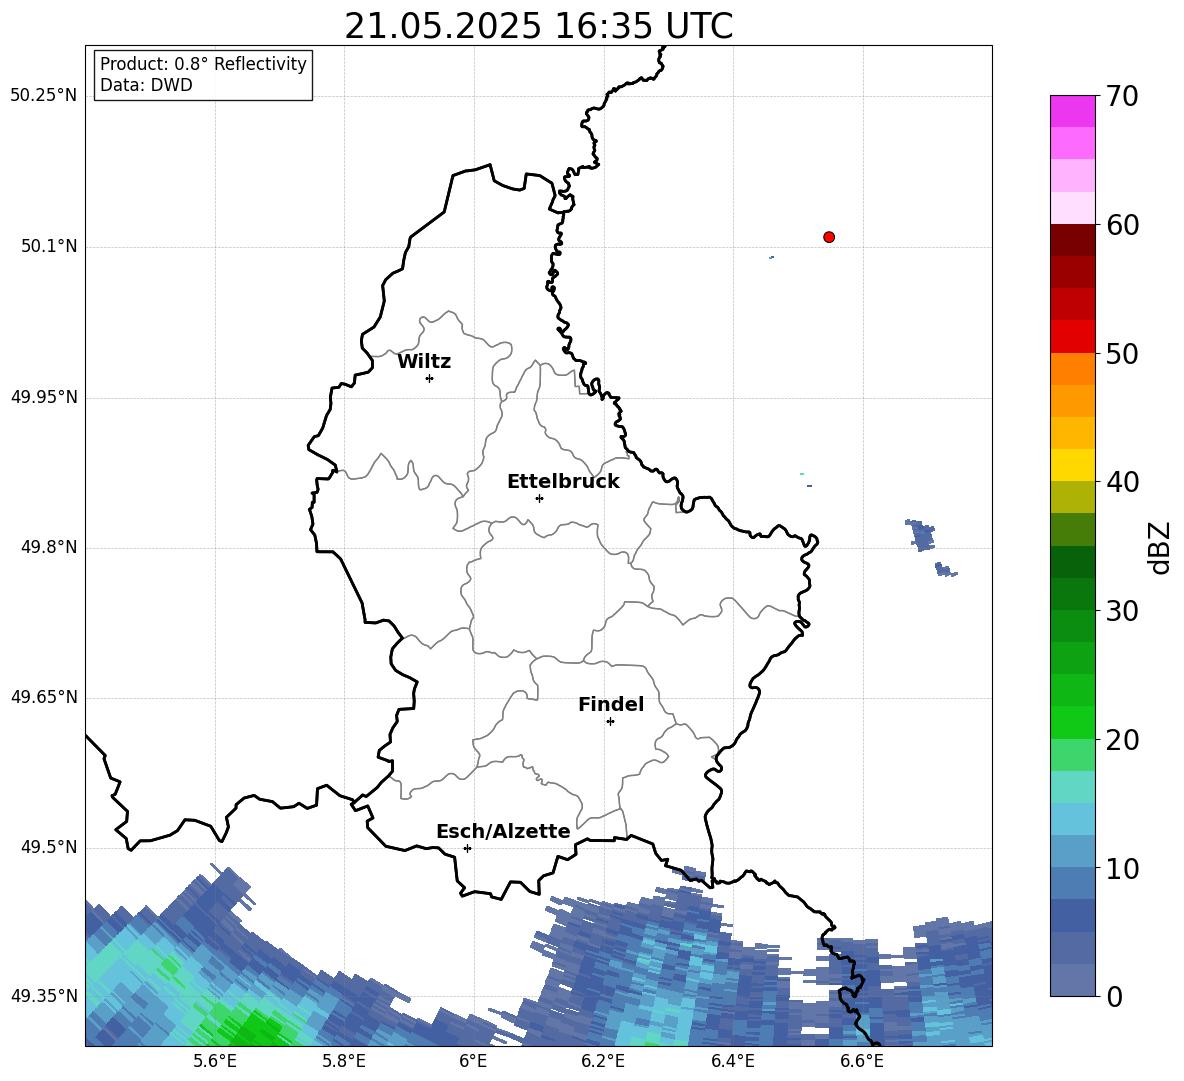
Task: Click the Ettelbruck station cross marker
Action: (x=539, y=498)
